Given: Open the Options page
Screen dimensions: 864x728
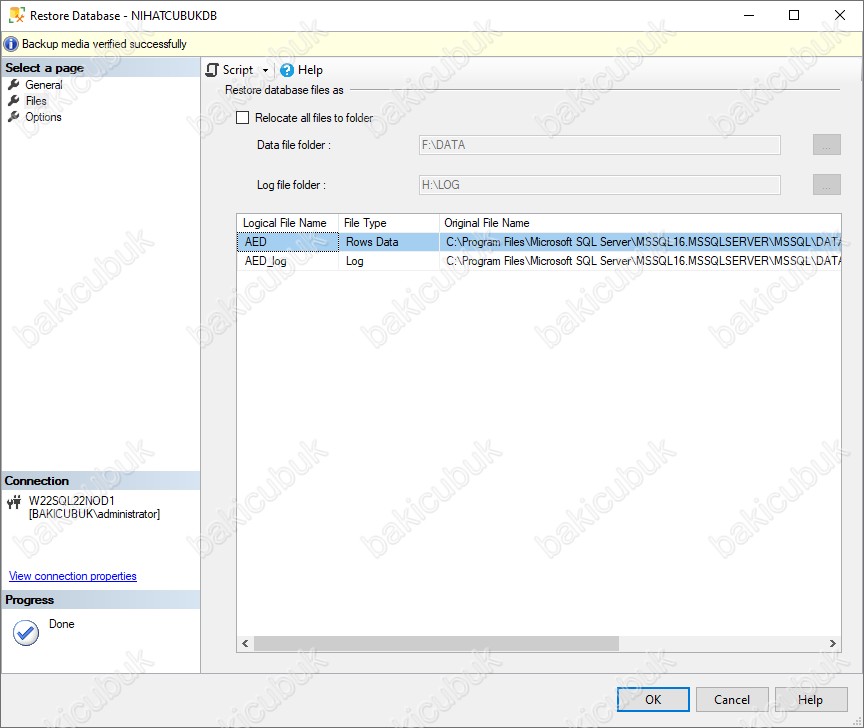Looking at the screenshot, I should [x=43, y=117].
